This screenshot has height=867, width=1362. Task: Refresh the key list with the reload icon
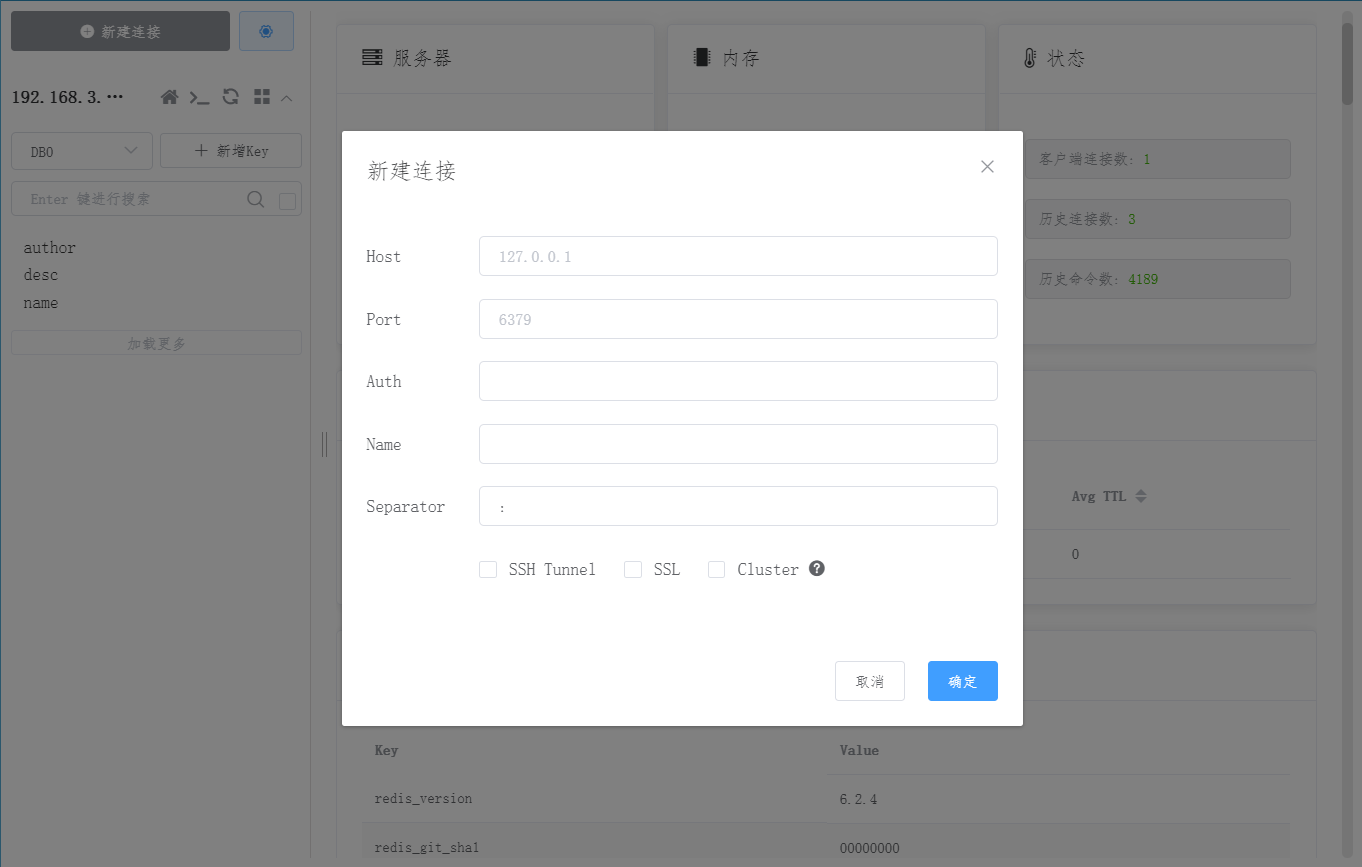230,96
